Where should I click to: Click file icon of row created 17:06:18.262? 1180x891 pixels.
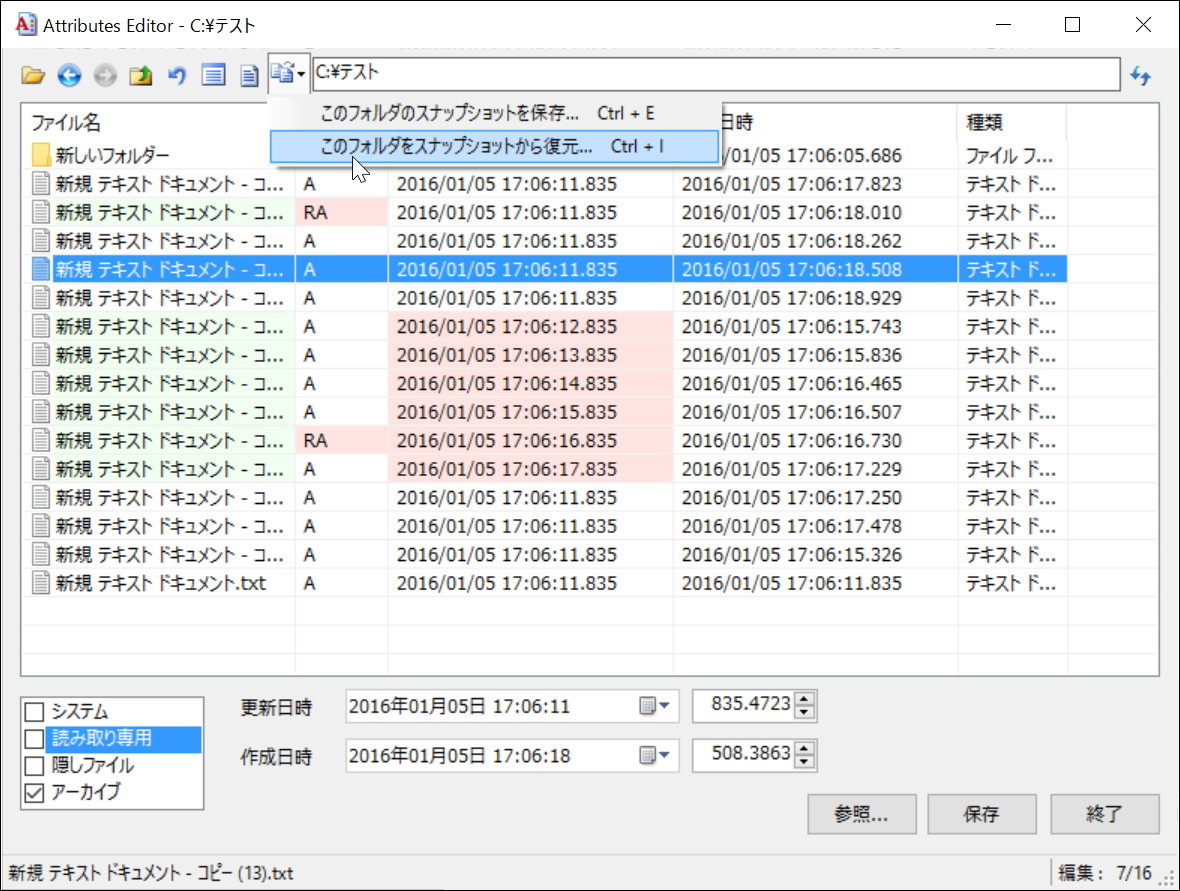click(41, 241)
